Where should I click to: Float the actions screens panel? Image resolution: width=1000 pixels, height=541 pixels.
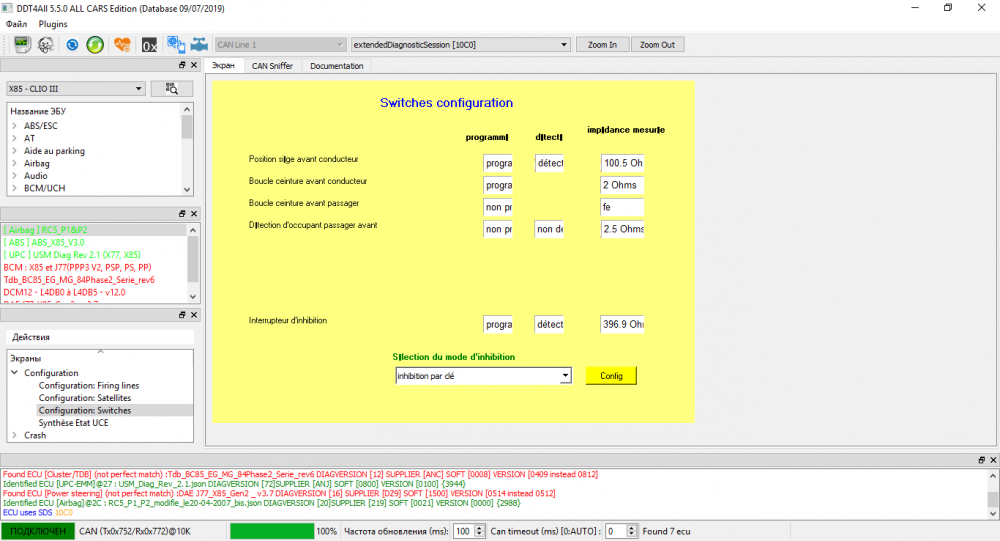click(x=182, y=315)
